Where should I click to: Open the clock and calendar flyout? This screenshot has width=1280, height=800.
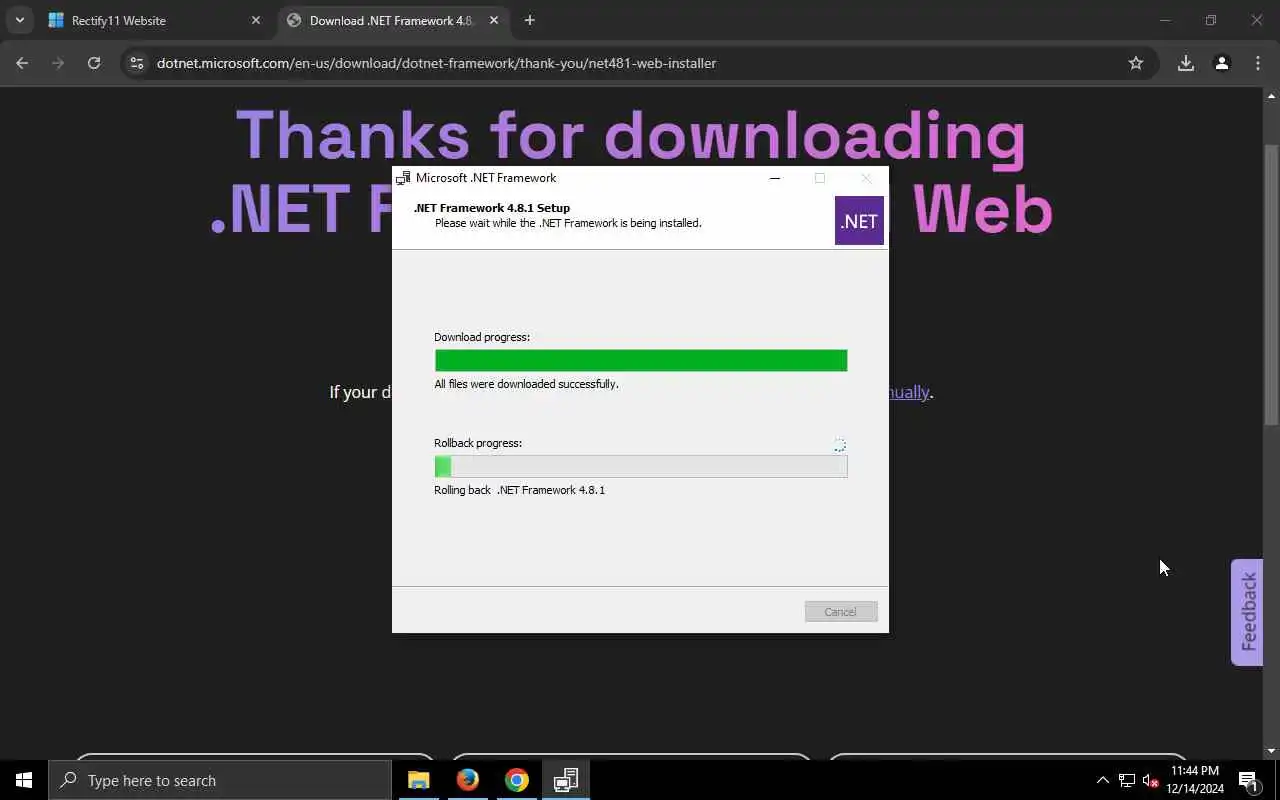point(1195,780)
